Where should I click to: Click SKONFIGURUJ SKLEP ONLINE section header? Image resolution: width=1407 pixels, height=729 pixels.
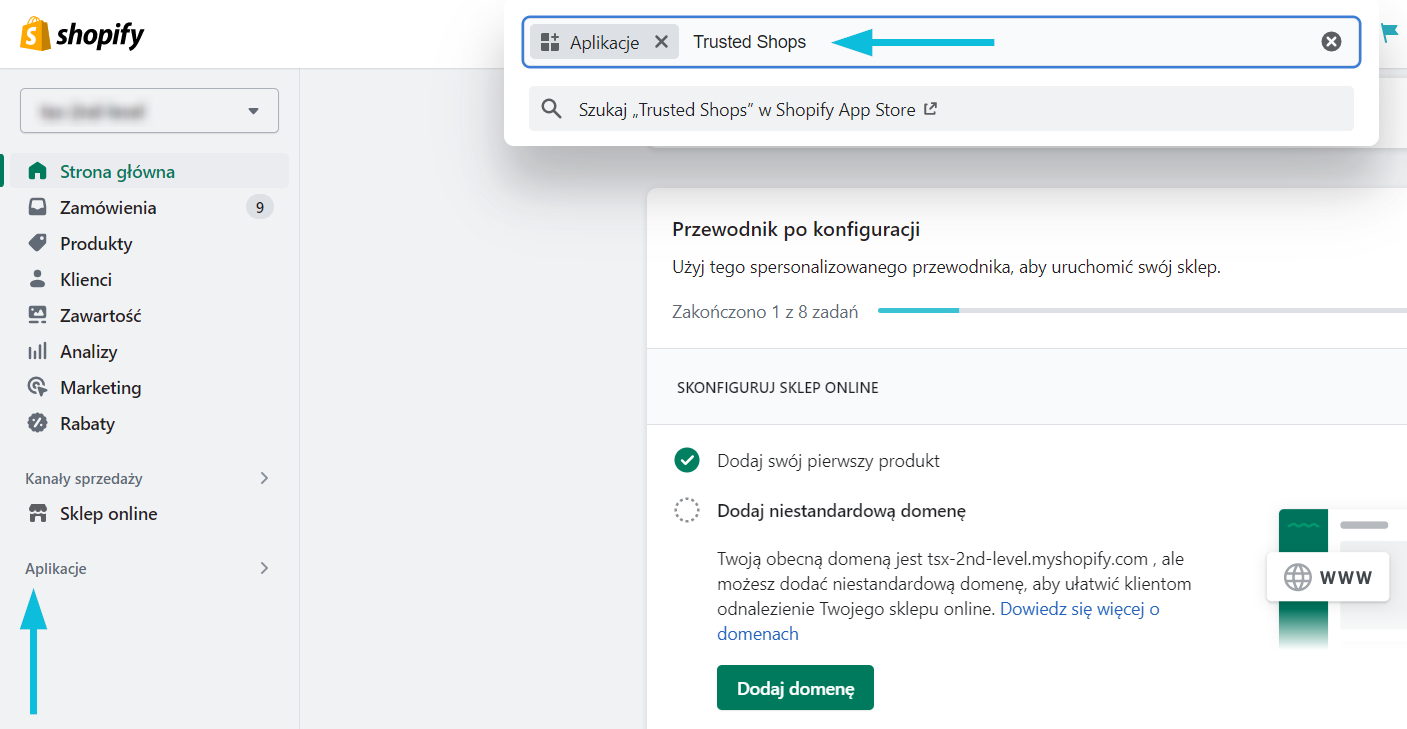(777, 387)
